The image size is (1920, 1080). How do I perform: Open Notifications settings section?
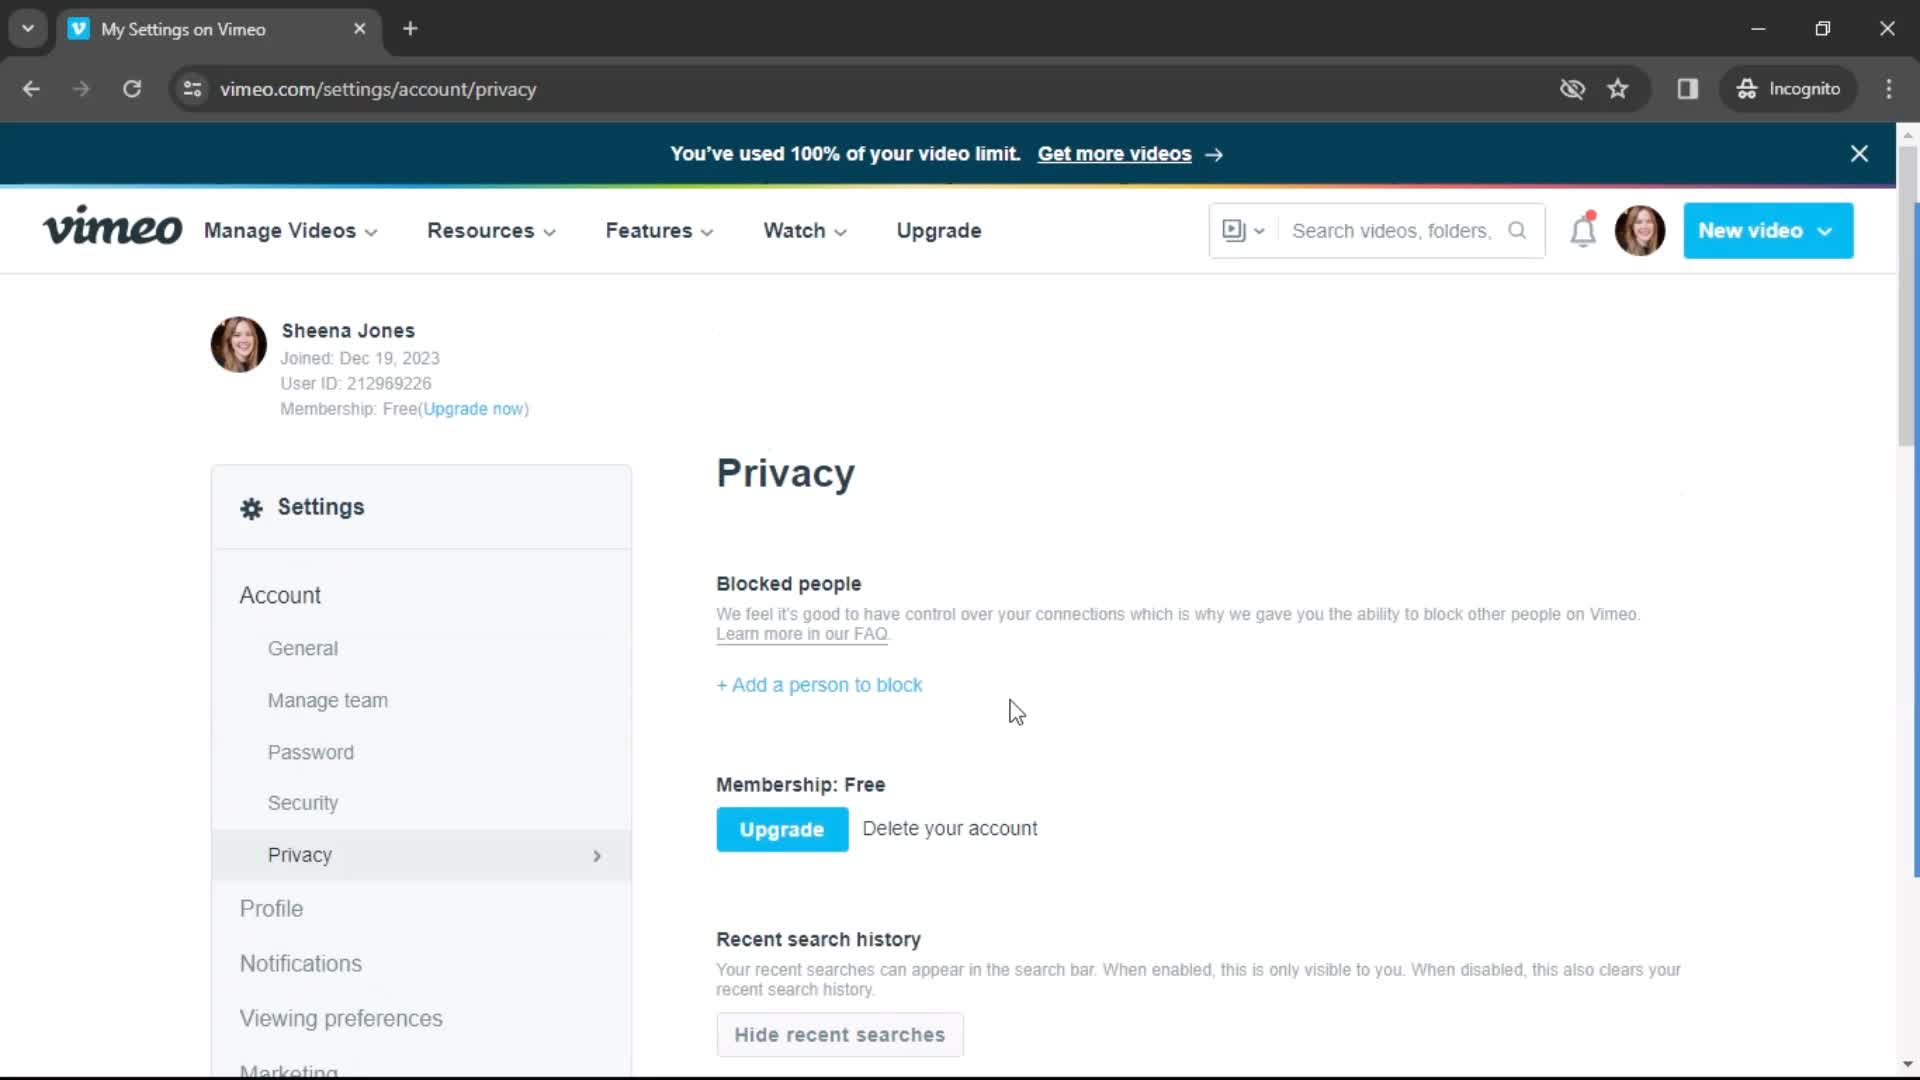coord(301,963)
